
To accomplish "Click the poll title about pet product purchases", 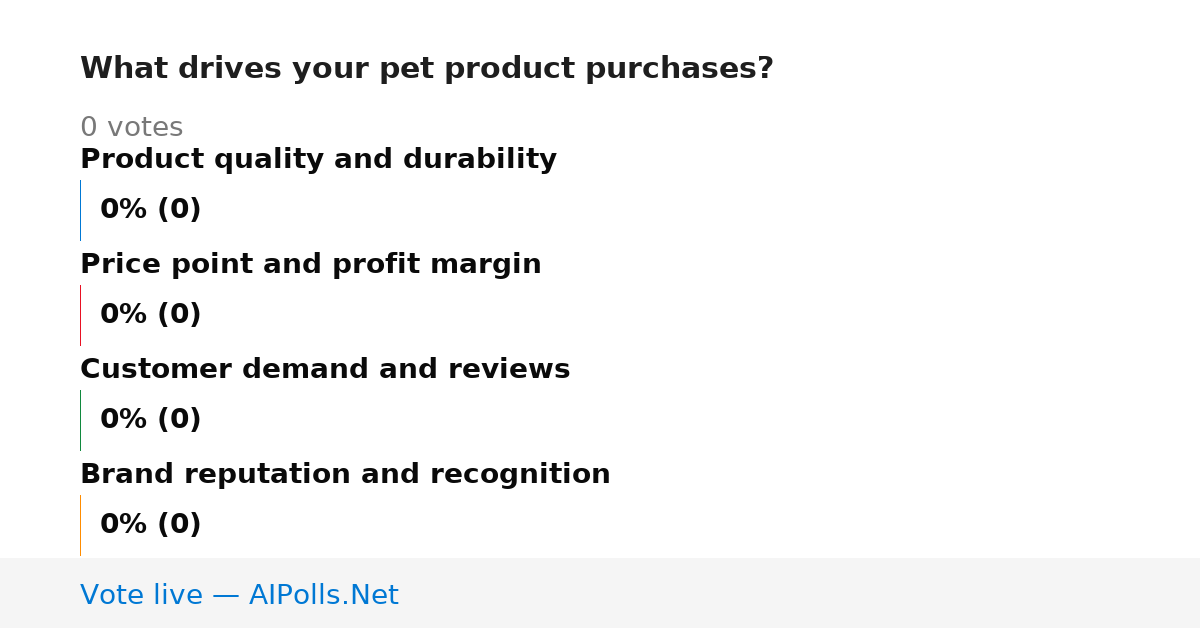I will coord(427,69).
